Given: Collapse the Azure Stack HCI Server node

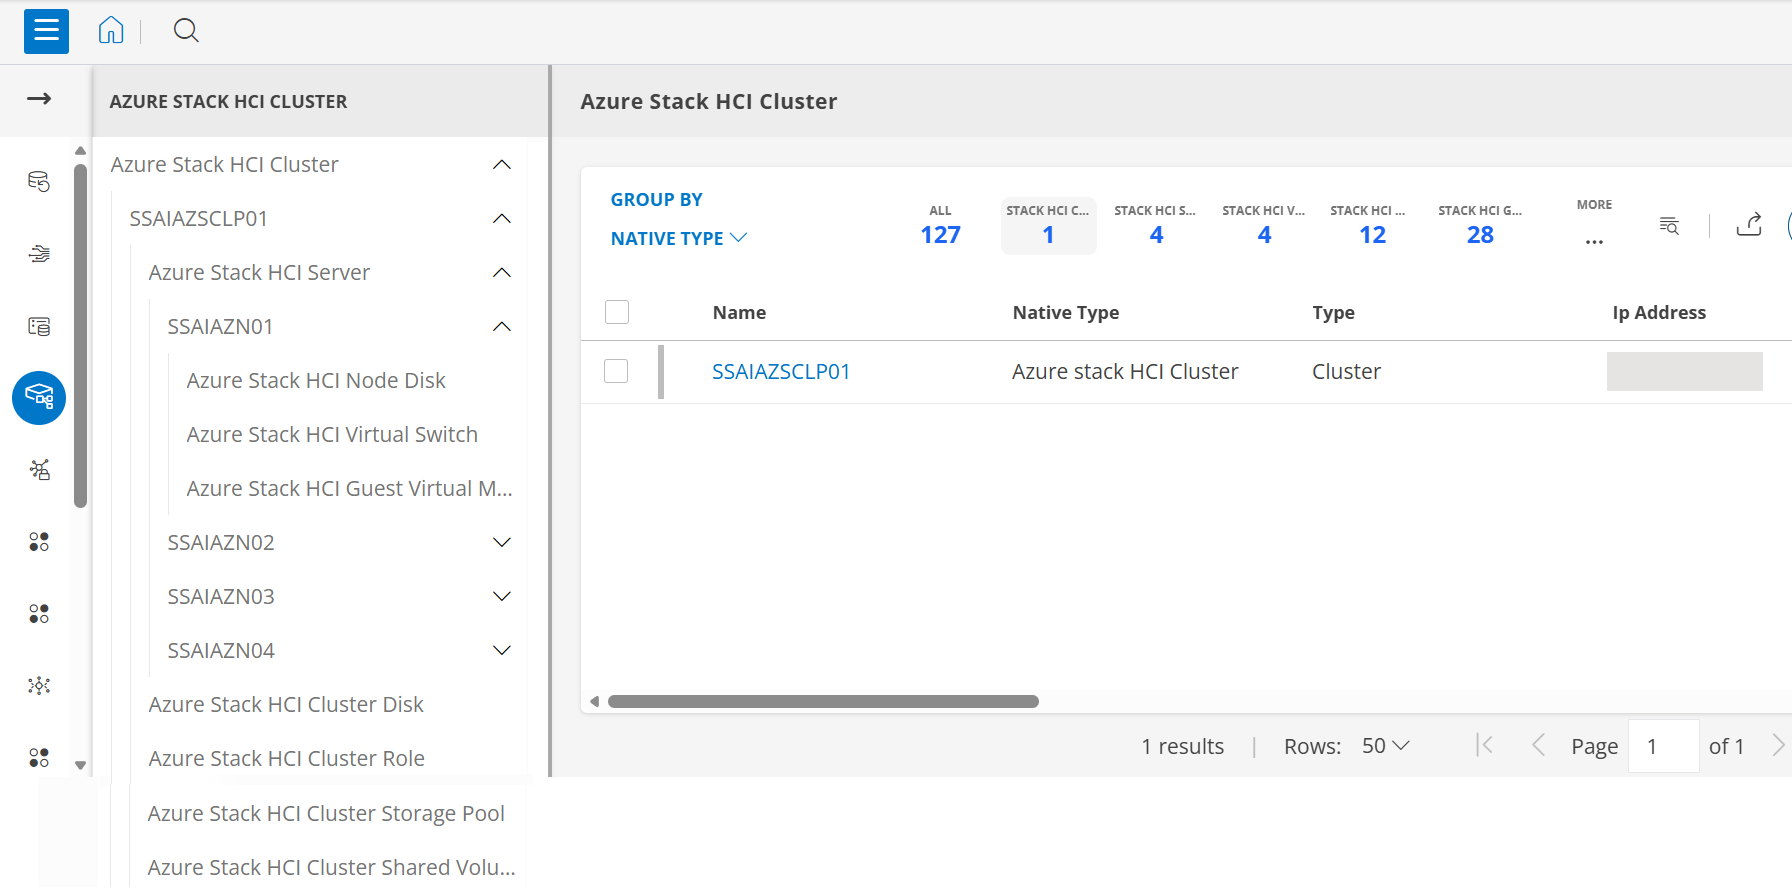Looking at the screenshot, I should (x=502, y=272).
